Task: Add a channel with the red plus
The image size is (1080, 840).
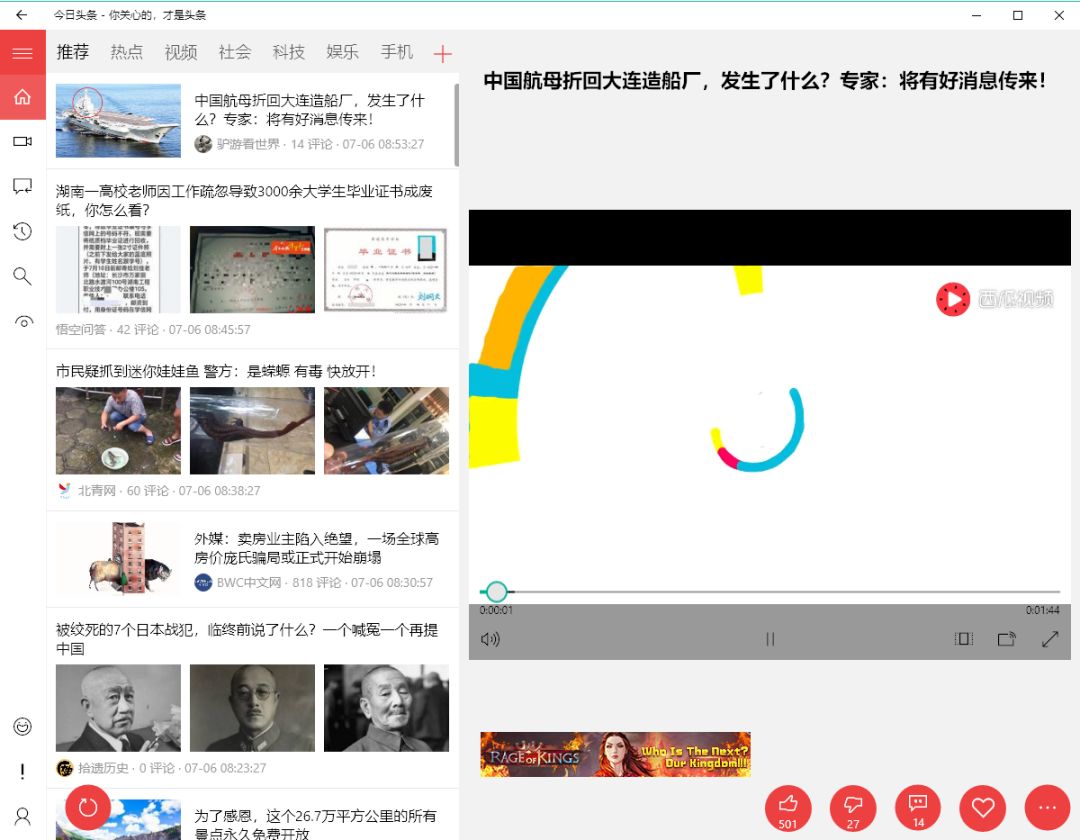Action: click(443, 53)
